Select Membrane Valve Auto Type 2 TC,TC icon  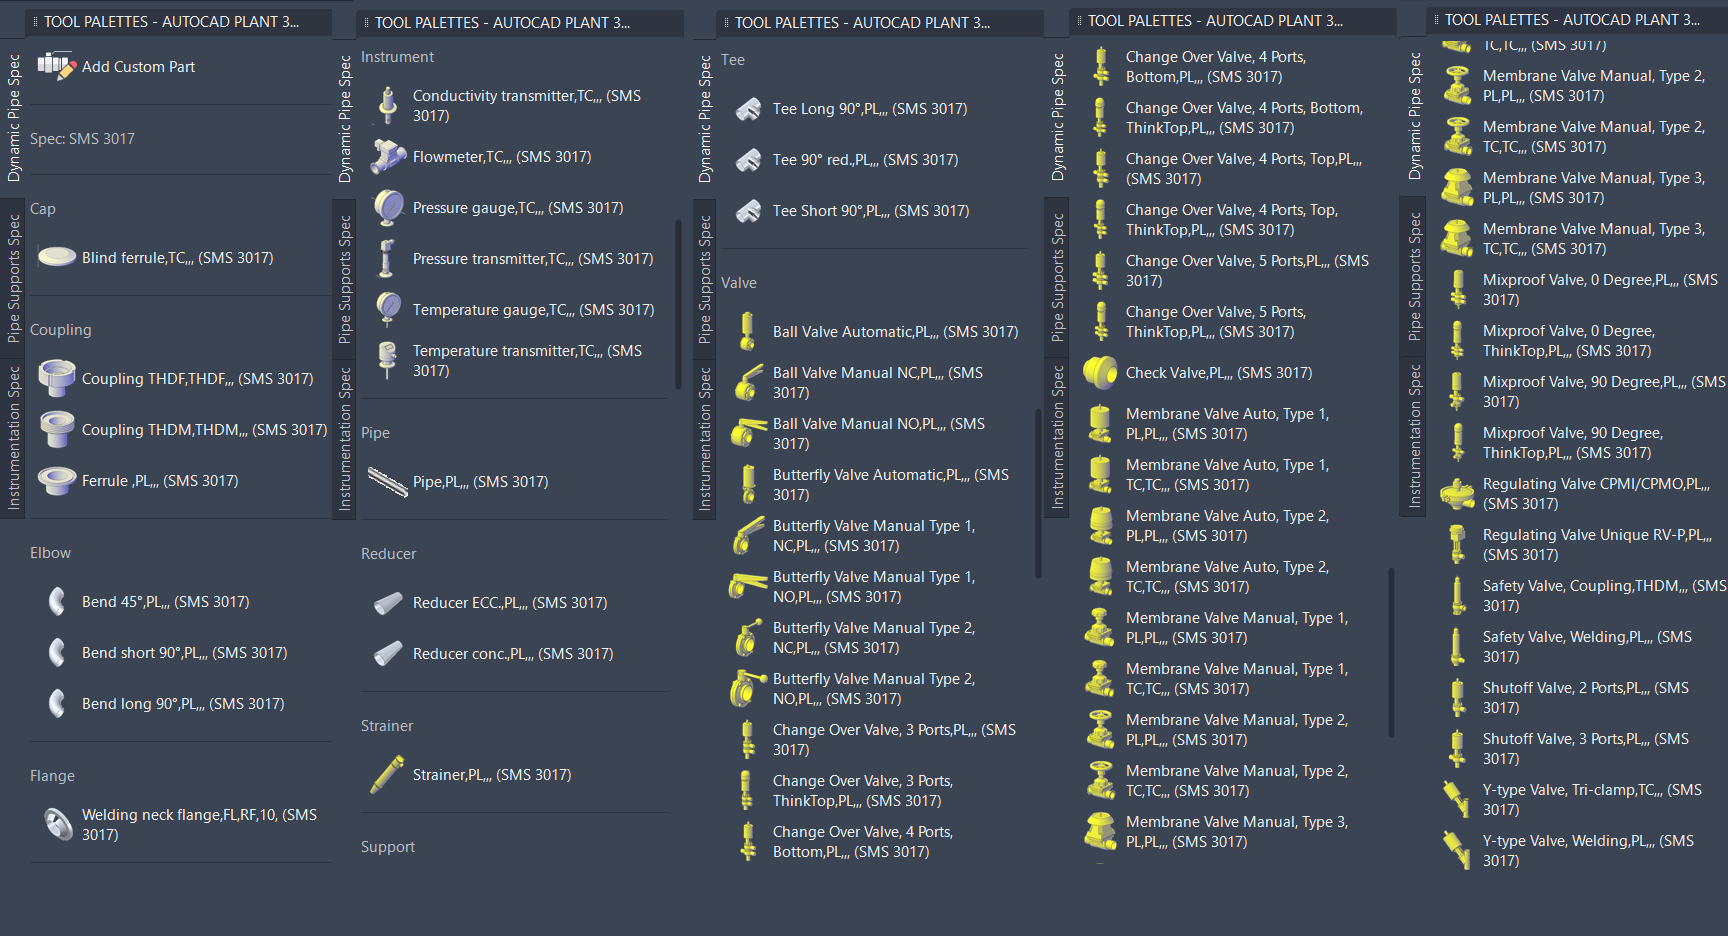tap(1101, 576)
